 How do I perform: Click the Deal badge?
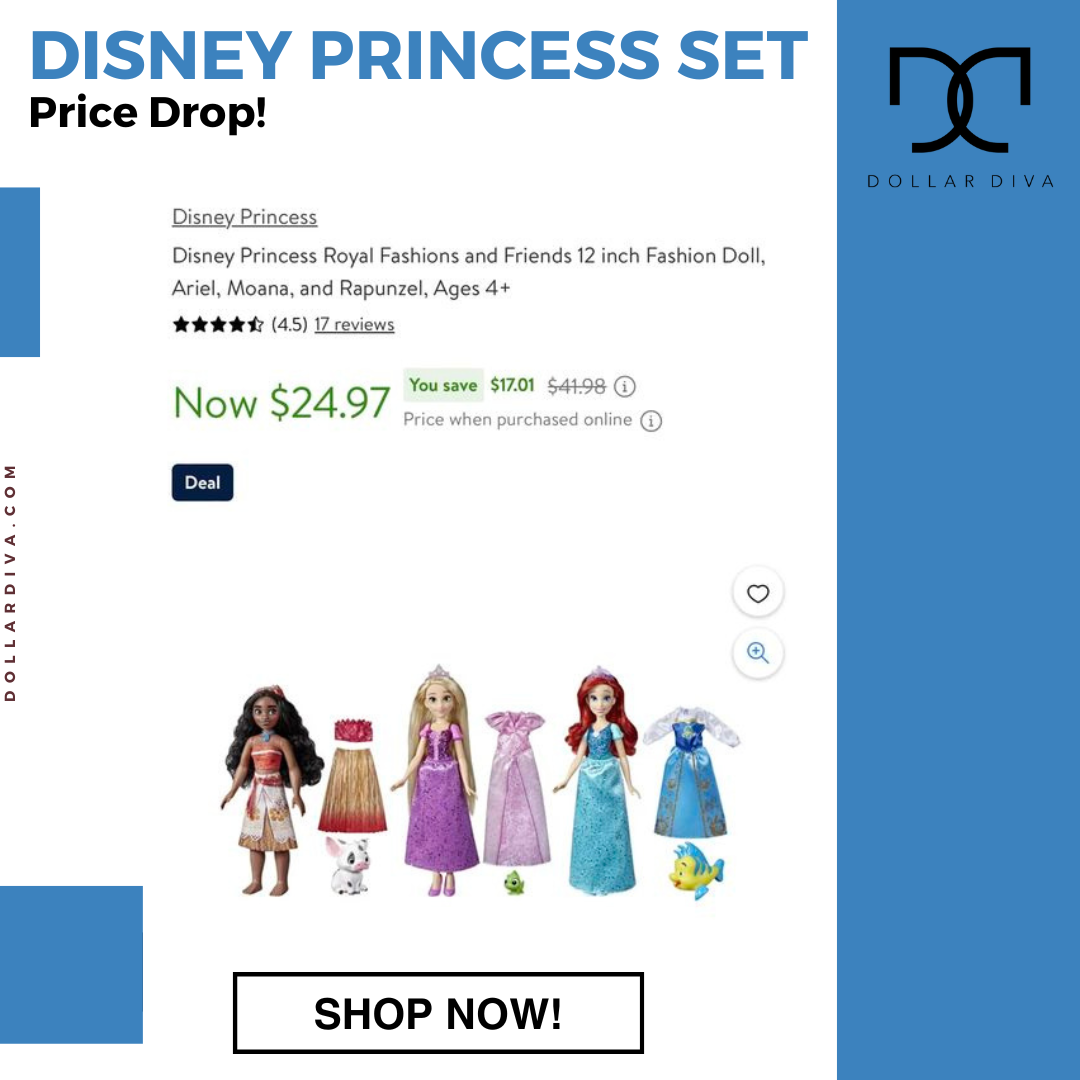coord(202,482)
